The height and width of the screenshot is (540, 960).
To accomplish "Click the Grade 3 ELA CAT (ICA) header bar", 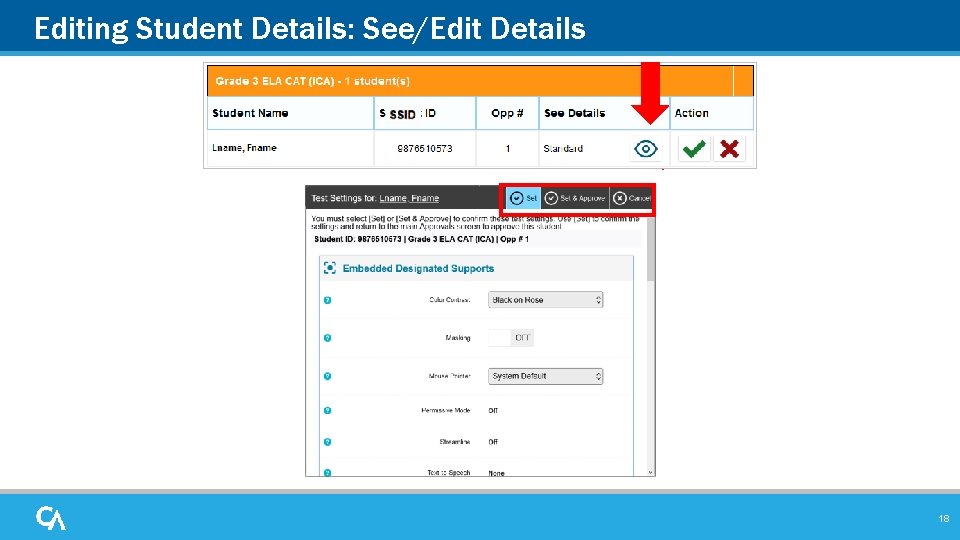I will (x=480, y=81).
